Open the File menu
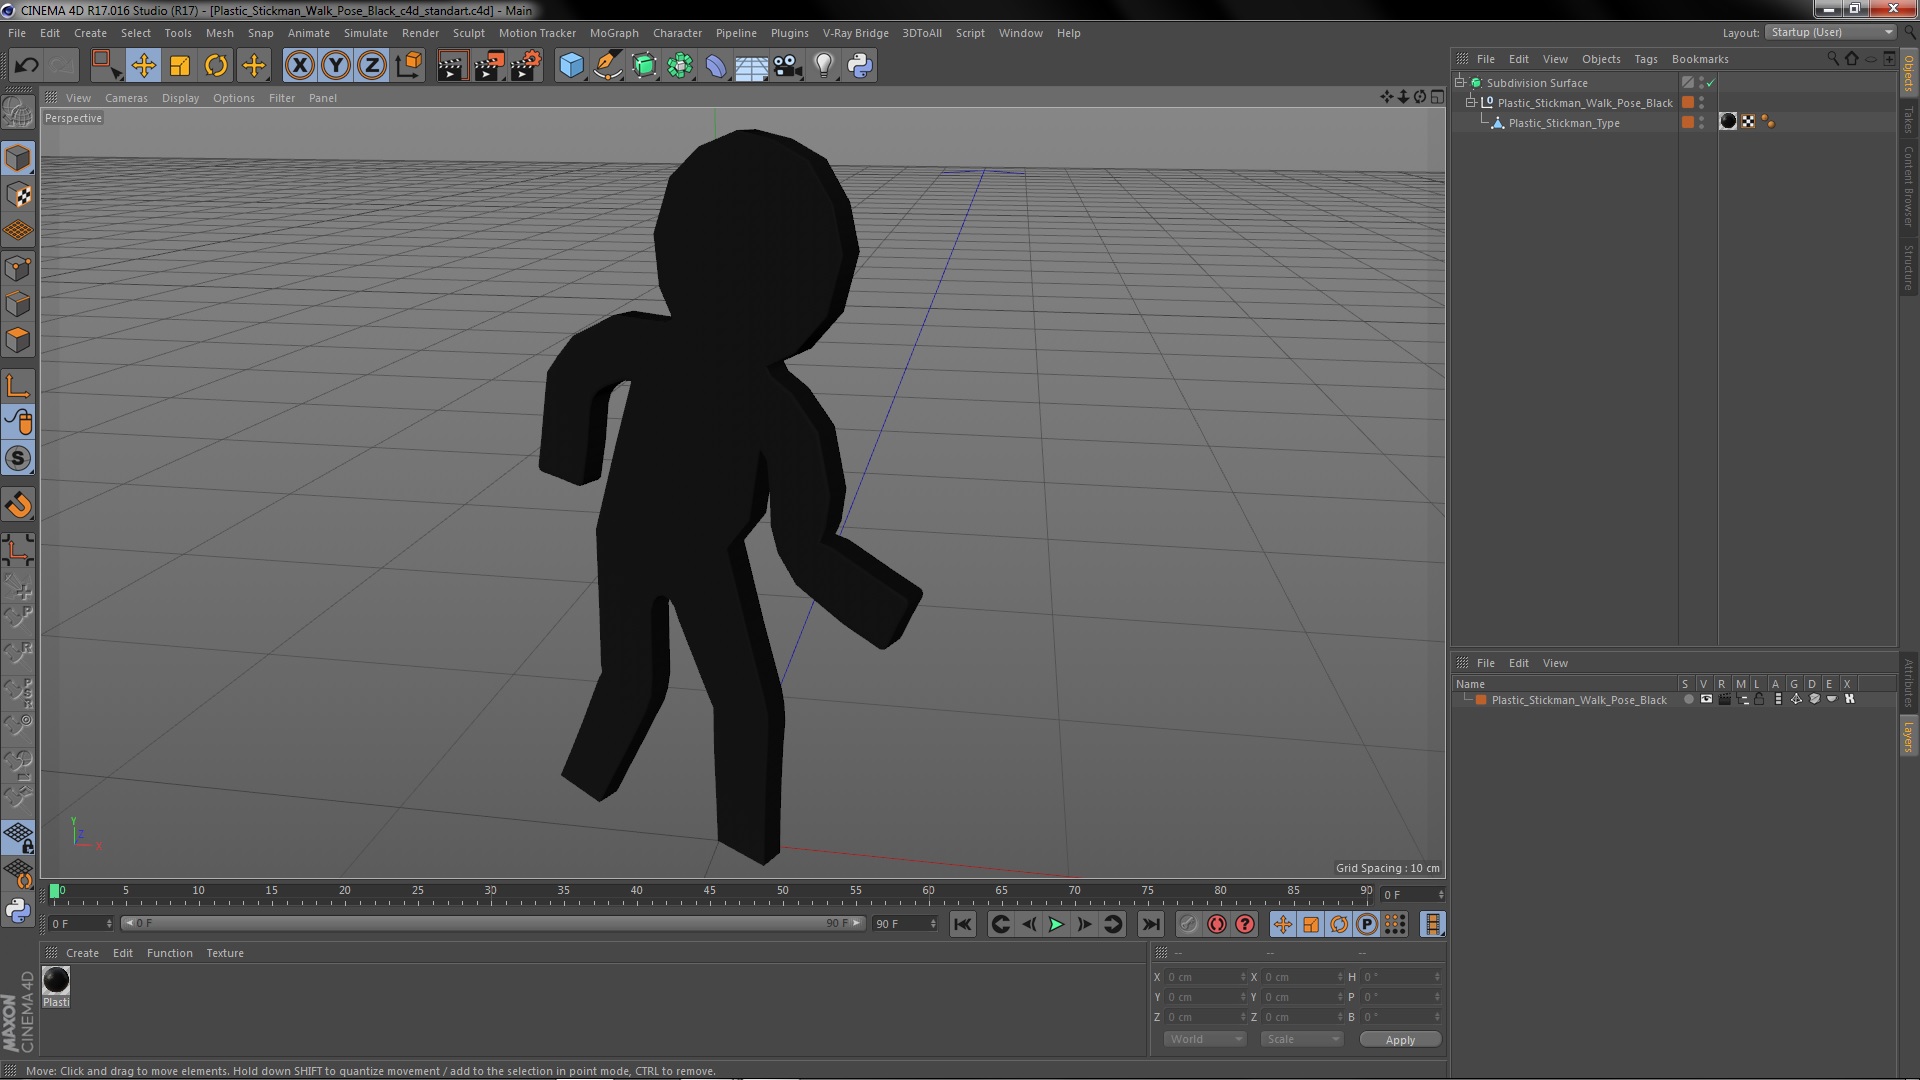Viewport: 1920px width, 1080px height. point(17,33)
